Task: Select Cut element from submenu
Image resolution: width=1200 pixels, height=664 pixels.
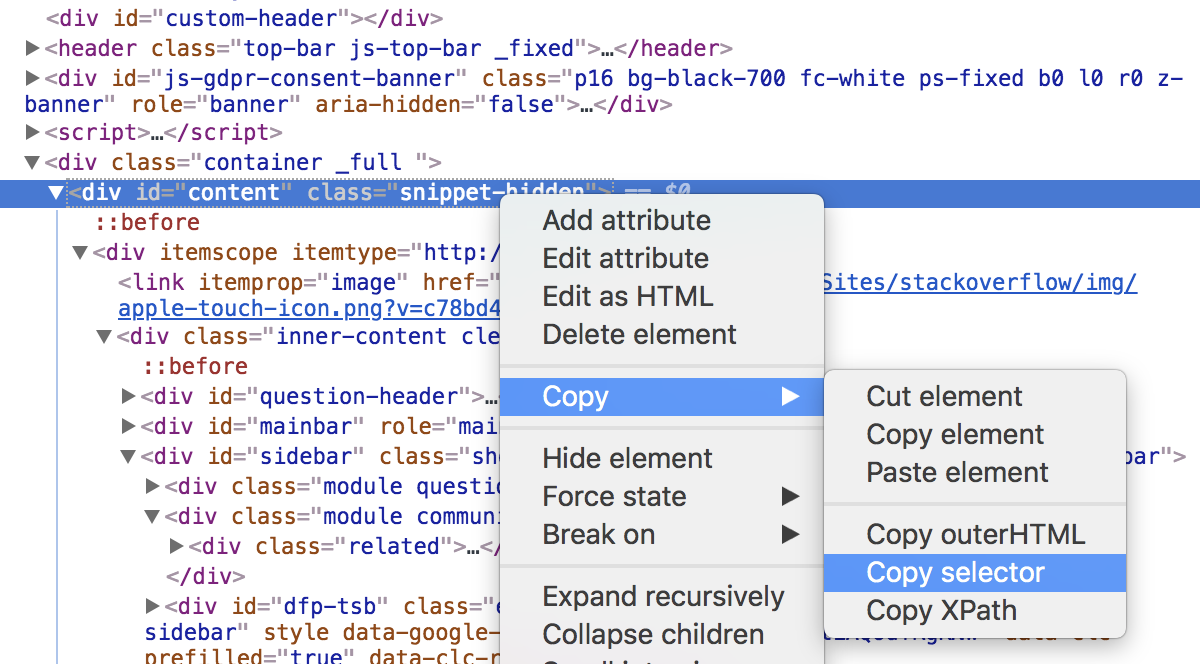Action: pyautogui.click(x=944, y=397)
